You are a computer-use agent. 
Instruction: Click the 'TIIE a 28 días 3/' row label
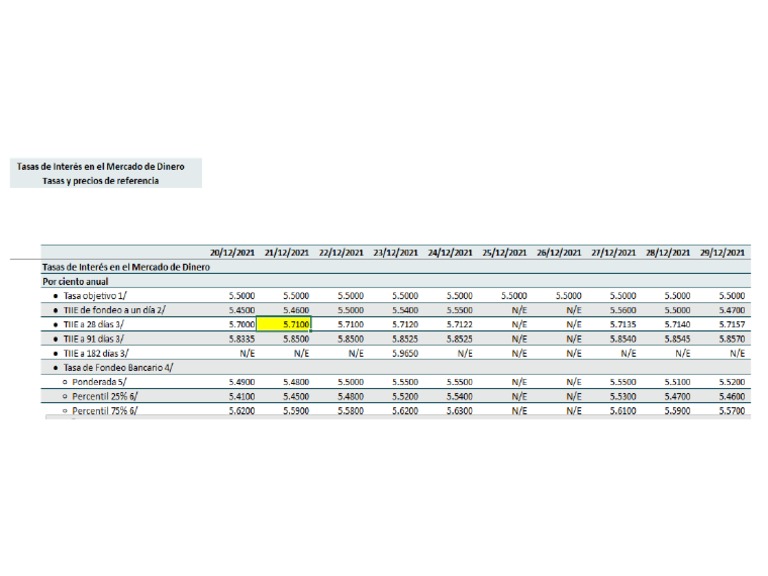point(94,324)
